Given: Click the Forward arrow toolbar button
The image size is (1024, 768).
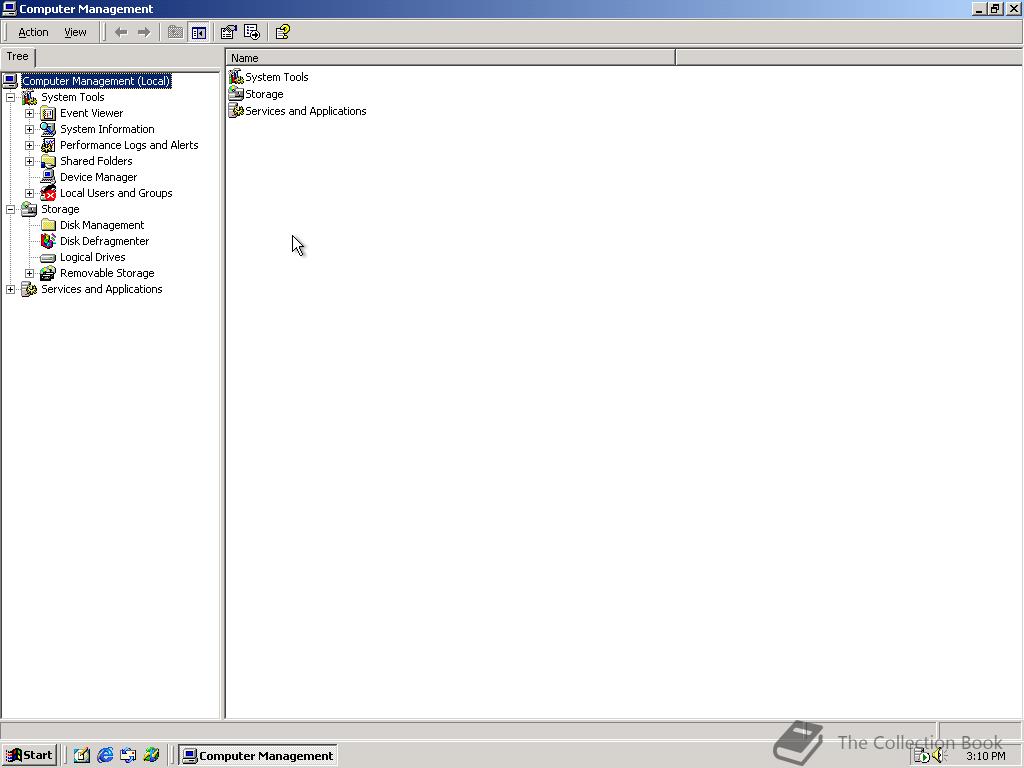Looking at the screenshot, I should tap(144, 32).
